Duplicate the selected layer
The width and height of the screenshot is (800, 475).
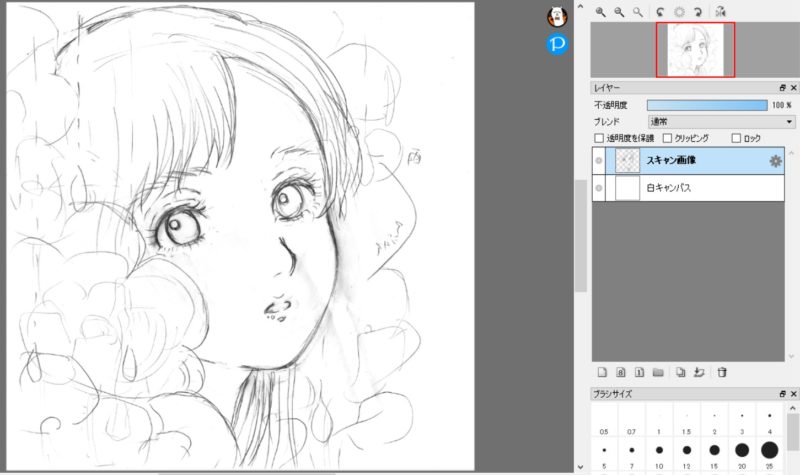[x=680, y=372]
